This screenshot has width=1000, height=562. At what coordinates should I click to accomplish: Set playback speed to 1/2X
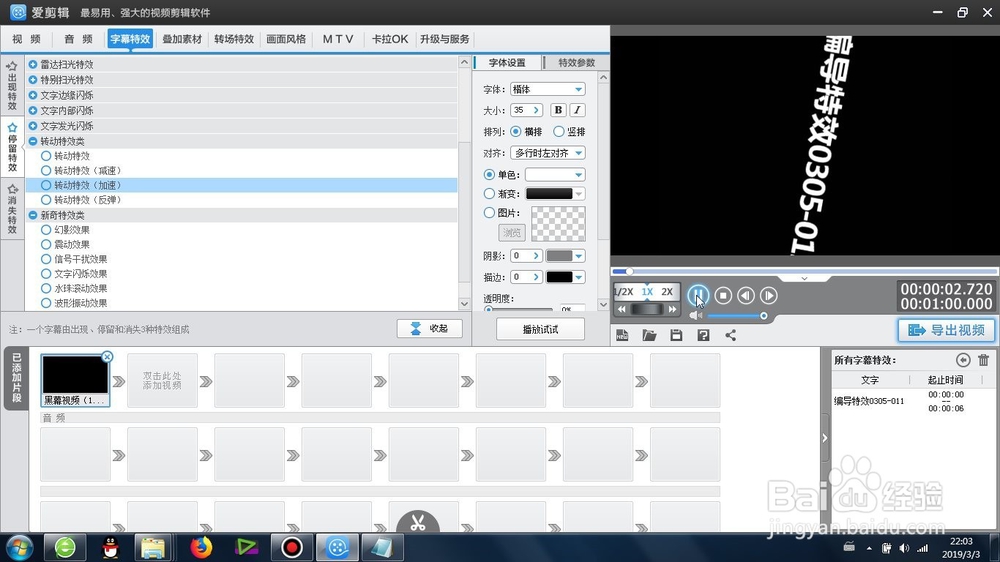(x=623, y=292)
